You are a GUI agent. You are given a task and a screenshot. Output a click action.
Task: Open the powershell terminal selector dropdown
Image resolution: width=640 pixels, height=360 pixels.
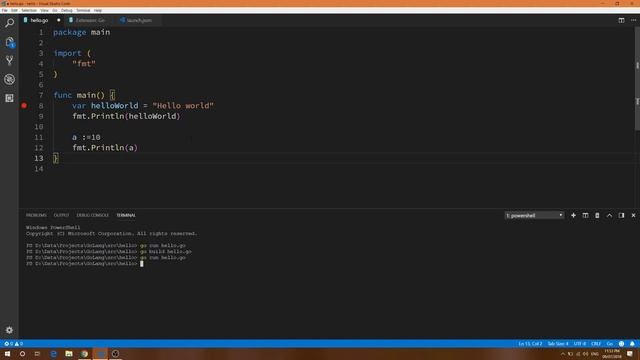point(534,216)
